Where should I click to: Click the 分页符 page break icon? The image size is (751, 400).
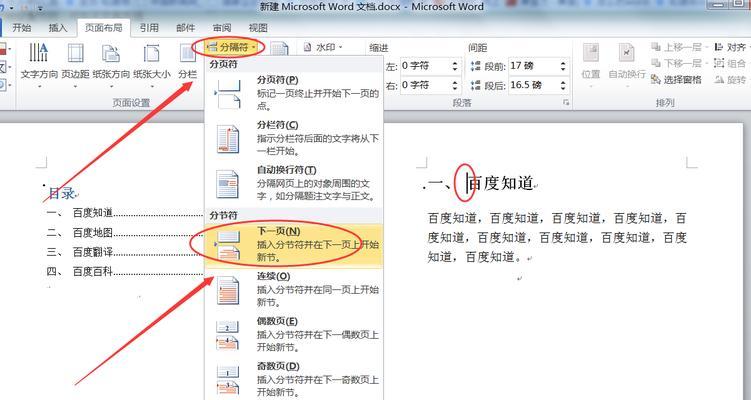228,94
